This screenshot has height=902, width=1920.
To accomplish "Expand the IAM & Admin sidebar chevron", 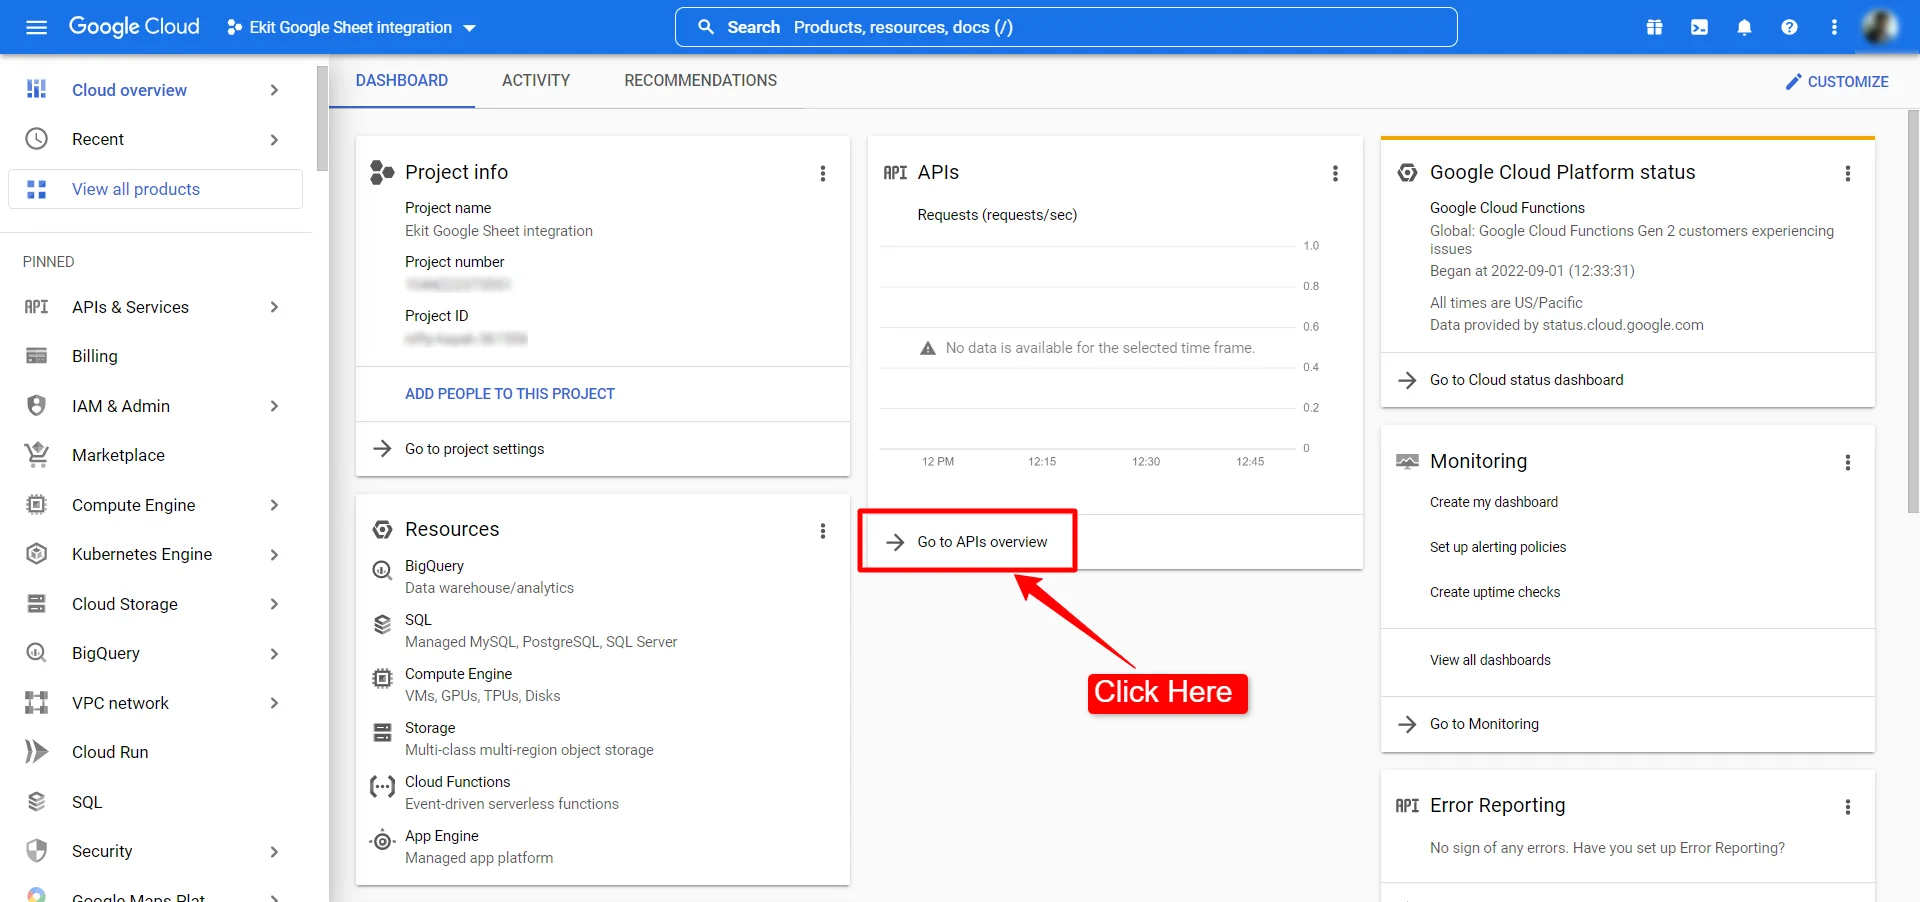I will (274, 406).
